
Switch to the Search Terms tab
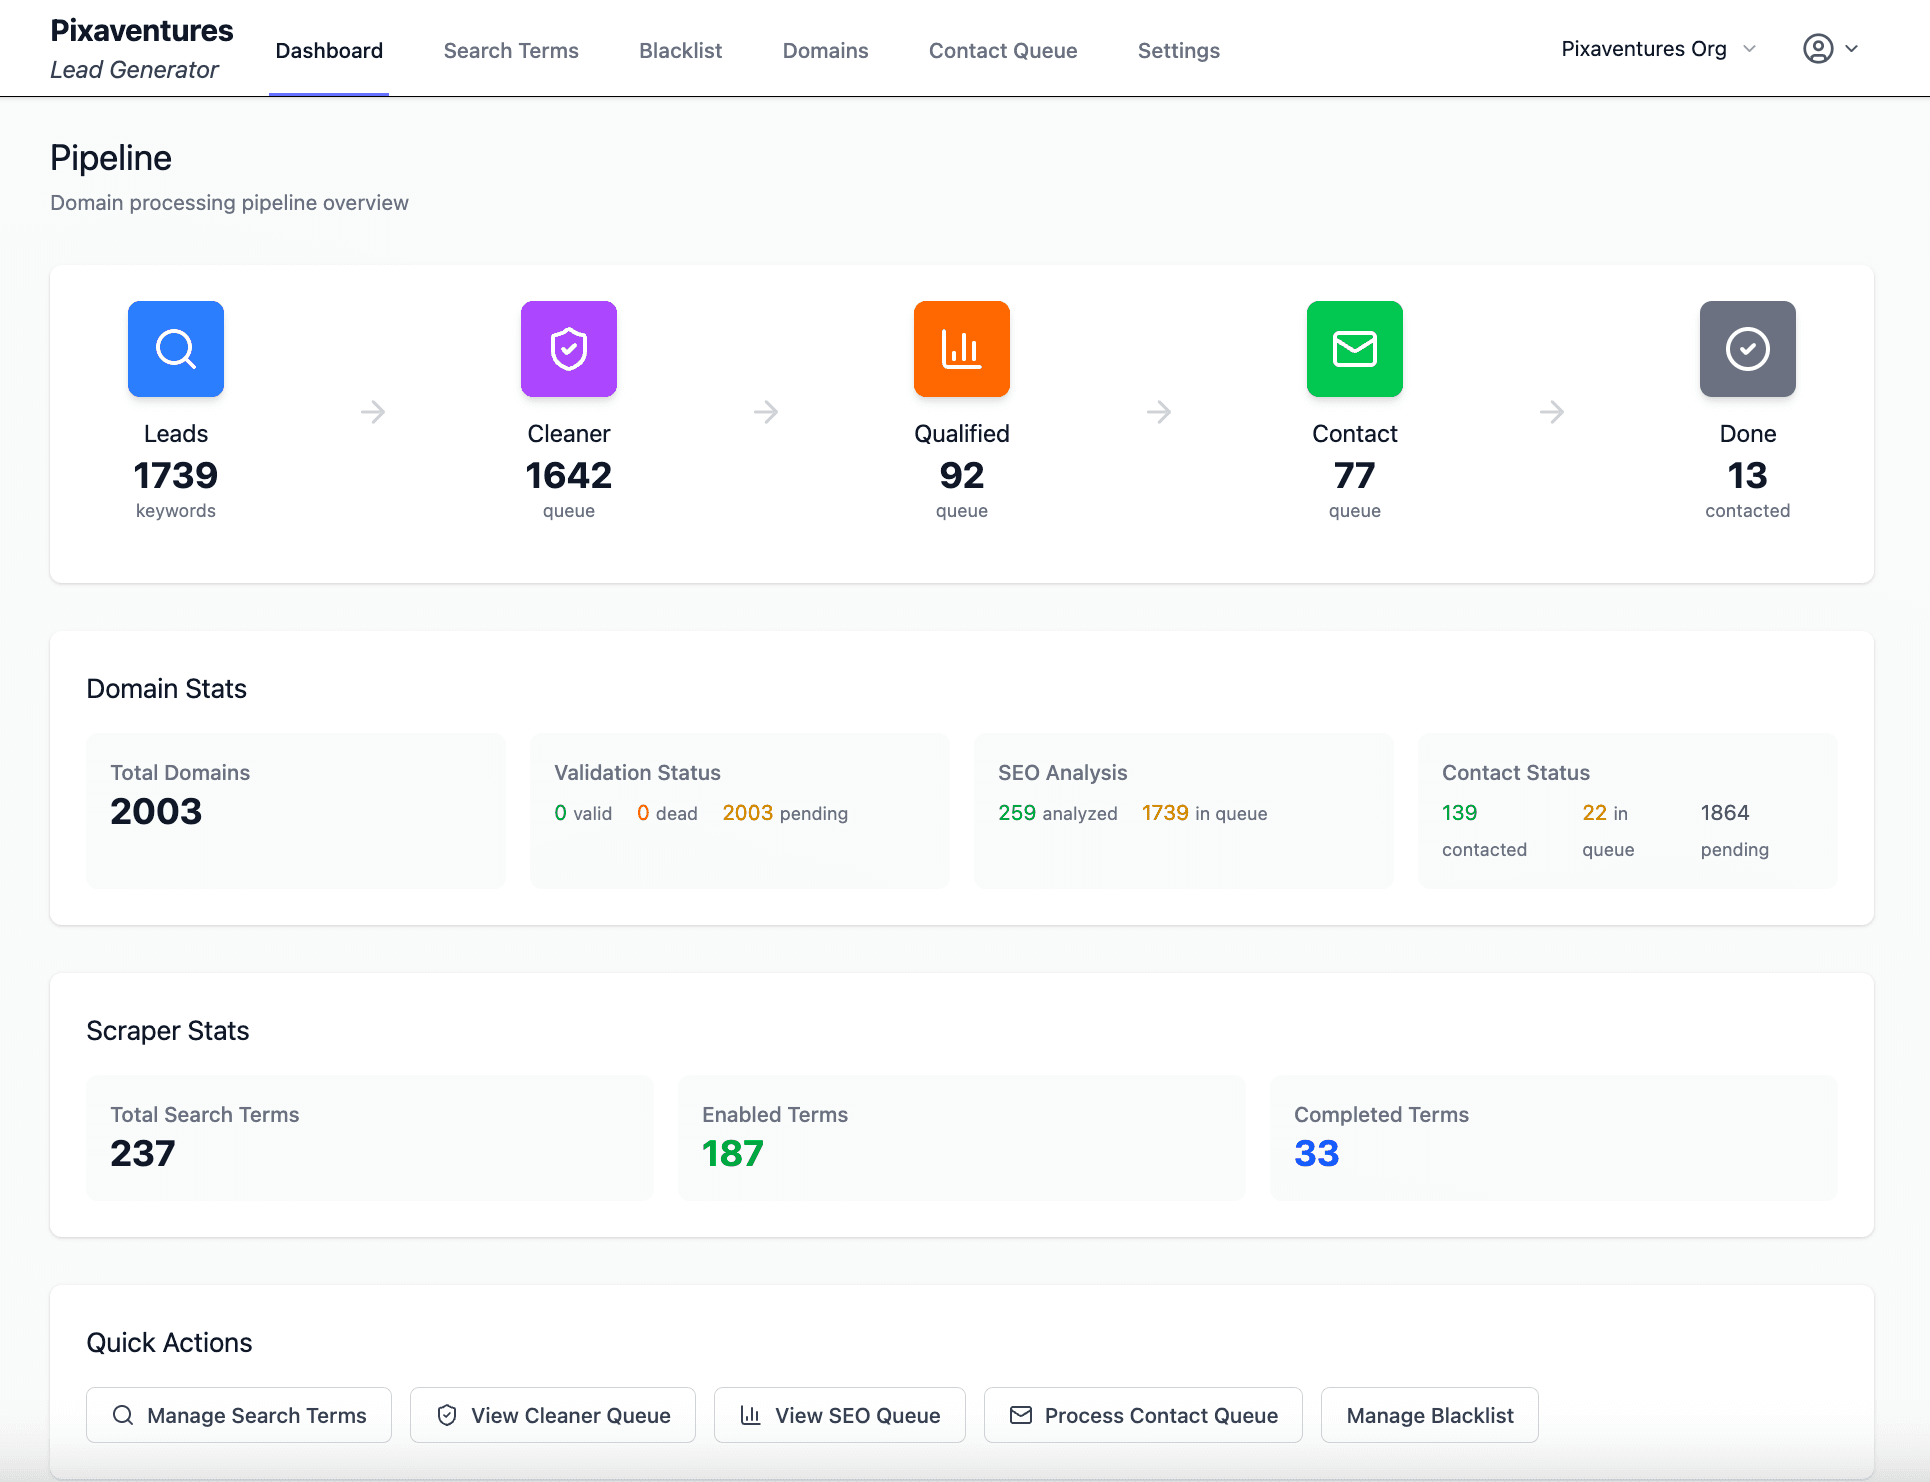click(511, 50)
